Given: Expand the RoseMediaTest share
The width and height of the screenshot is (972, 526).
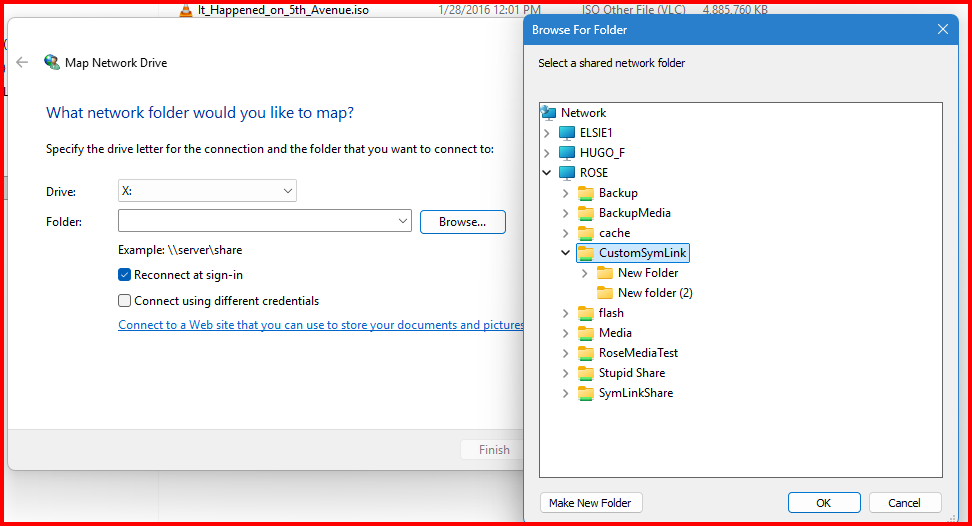Looking at the screenshot, I should pos(565,353).
